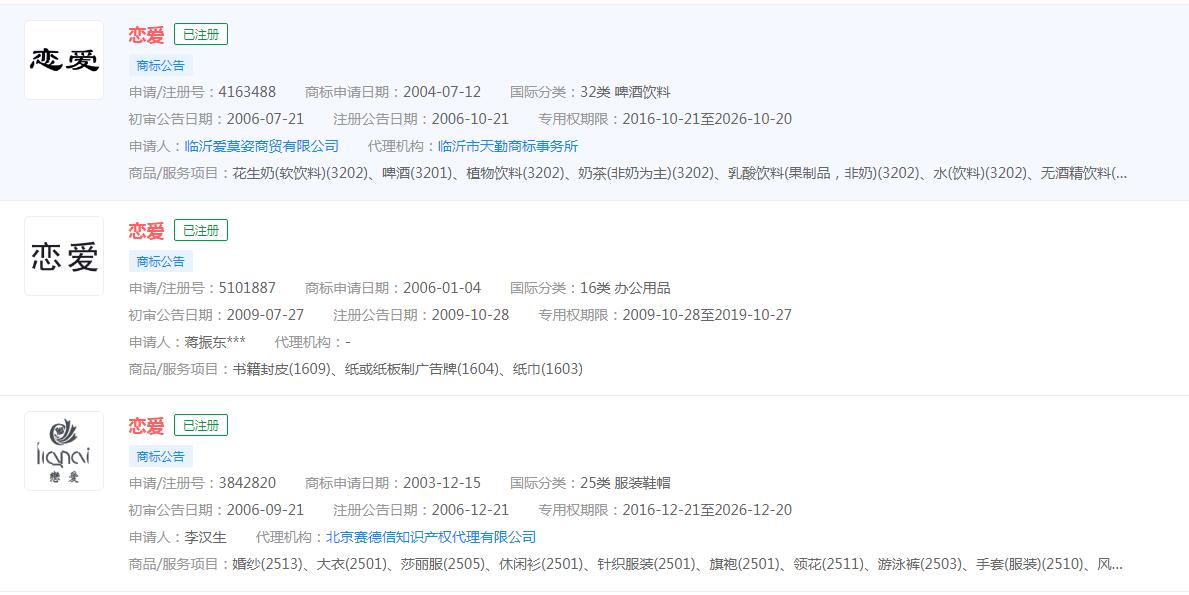The height and width of the screenshot is (595, 1189).
Task: Click exclusive period 2009-10-28至2019-10-27
Action: (x=707, y=315)
